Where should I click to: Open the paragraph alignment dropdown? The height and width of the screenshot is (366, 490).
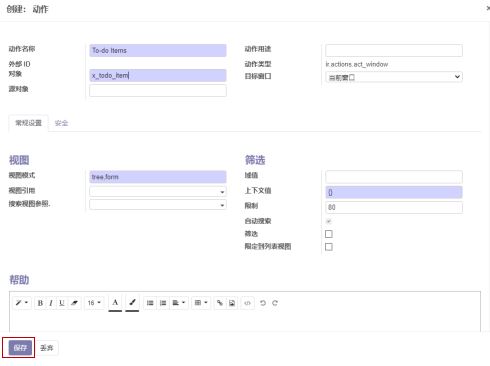click(x=179, y=303)
